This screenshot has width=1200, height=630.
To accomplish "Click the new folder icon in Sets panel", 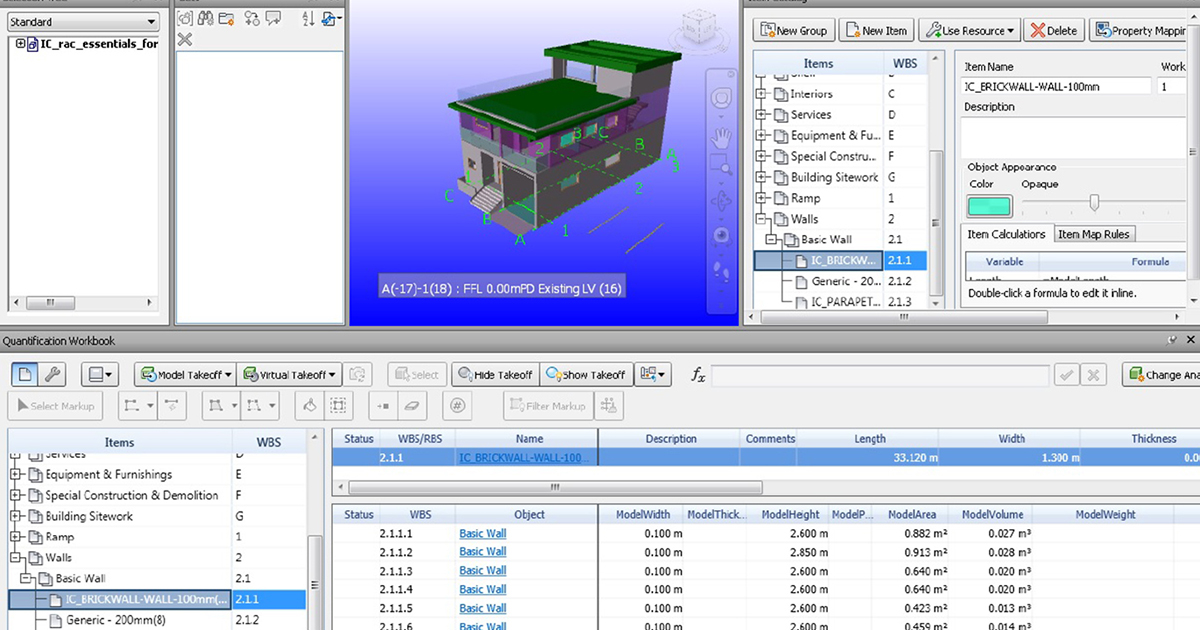I will (227, 18).
